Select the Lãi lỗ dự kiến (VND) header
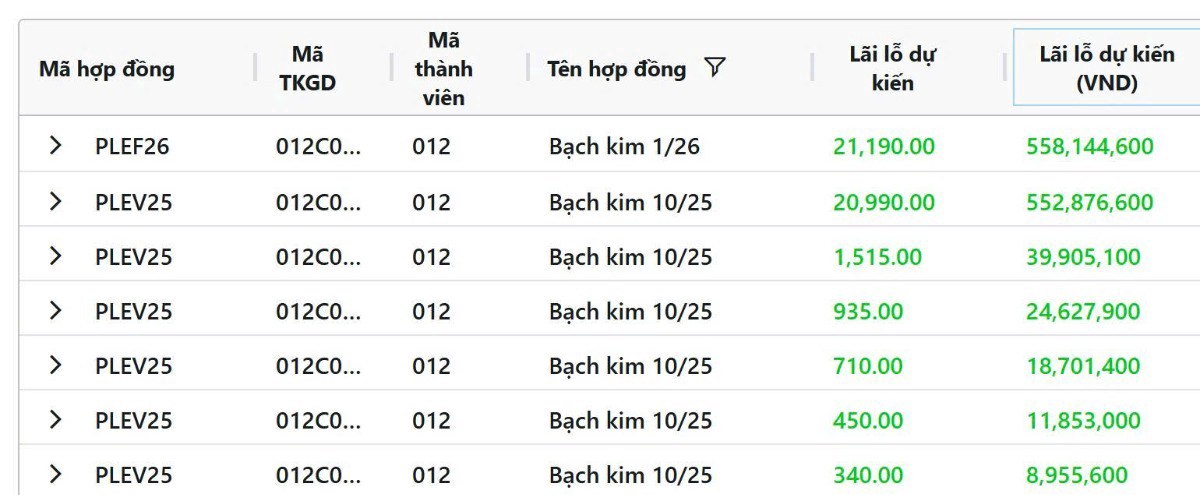Image resolution: width=1200 pixels, height=495 pixels. pyautogui.click(x=1107, y=68)
